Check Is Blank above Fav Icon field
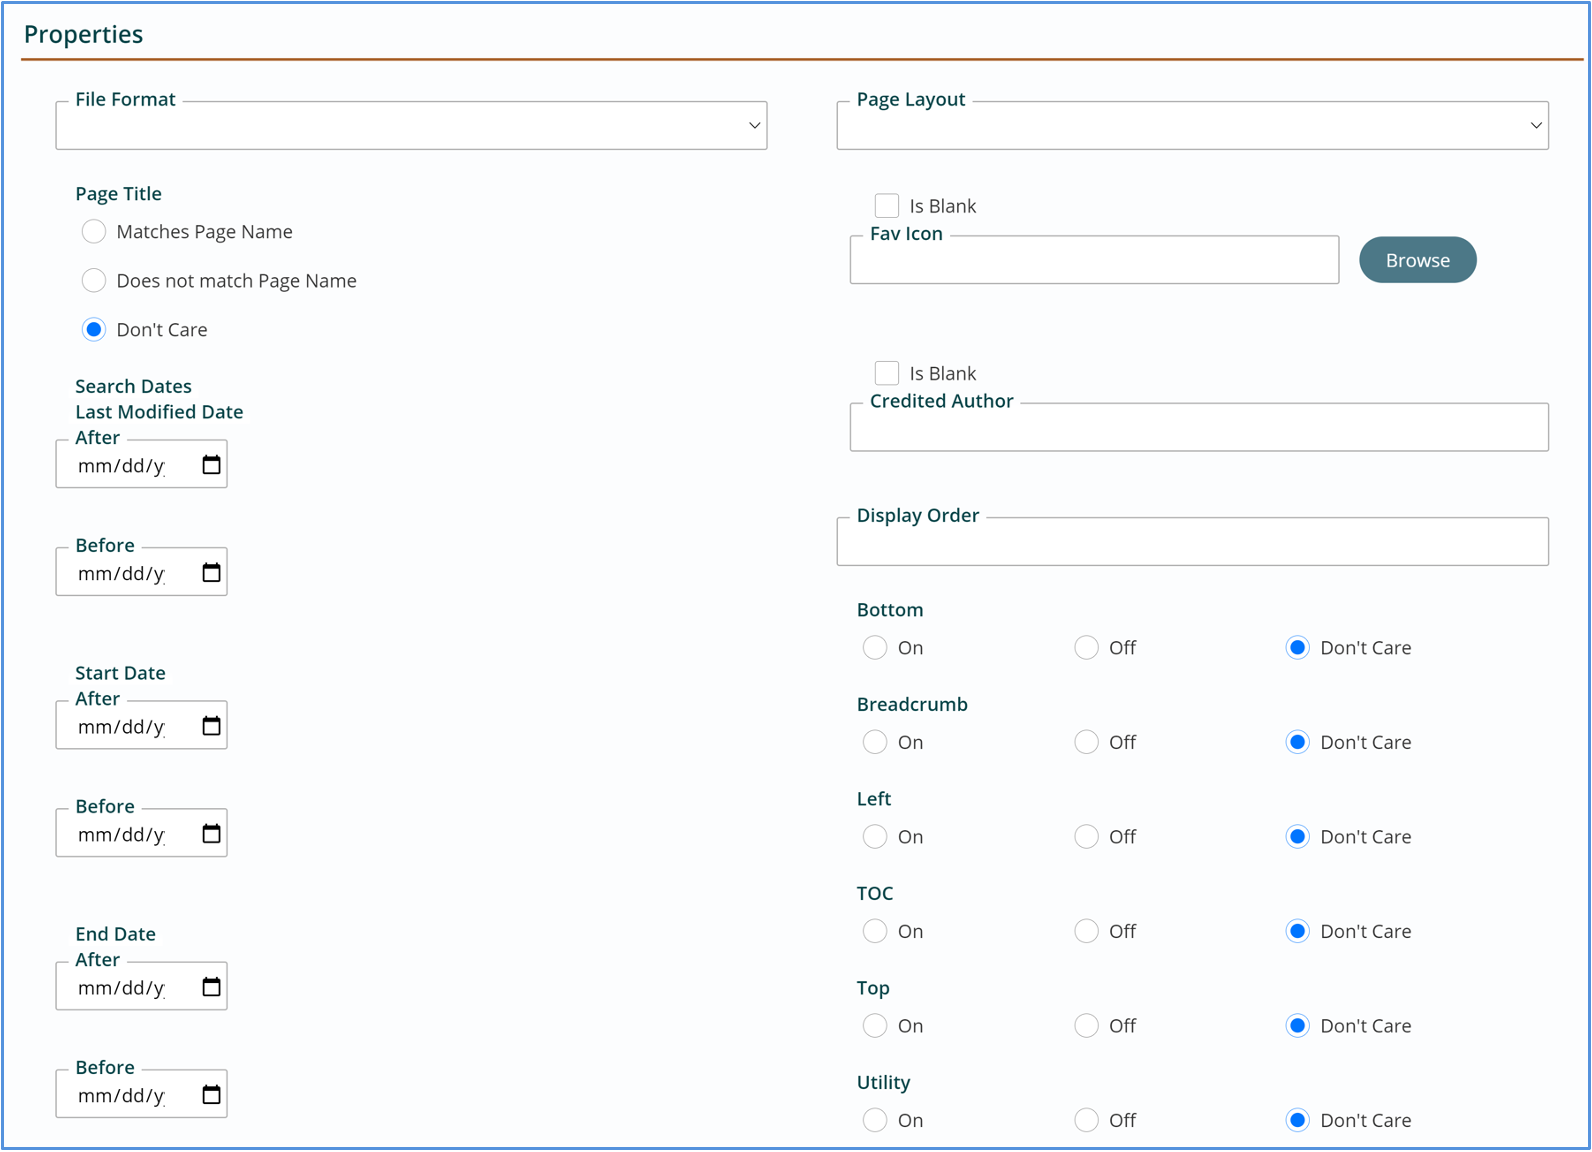This screenshot has width=1592, height=1152. 887,206
